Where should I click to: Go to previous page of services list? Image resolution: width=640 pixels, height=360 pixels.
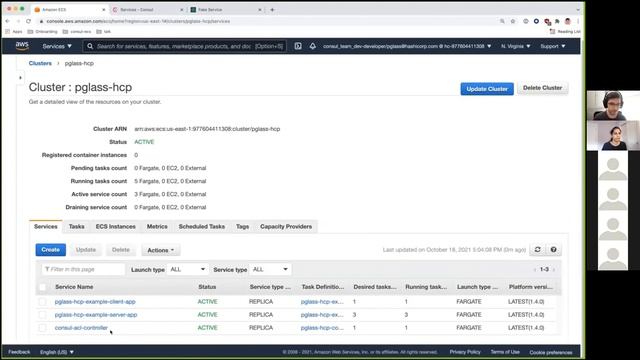pos(535,269)
